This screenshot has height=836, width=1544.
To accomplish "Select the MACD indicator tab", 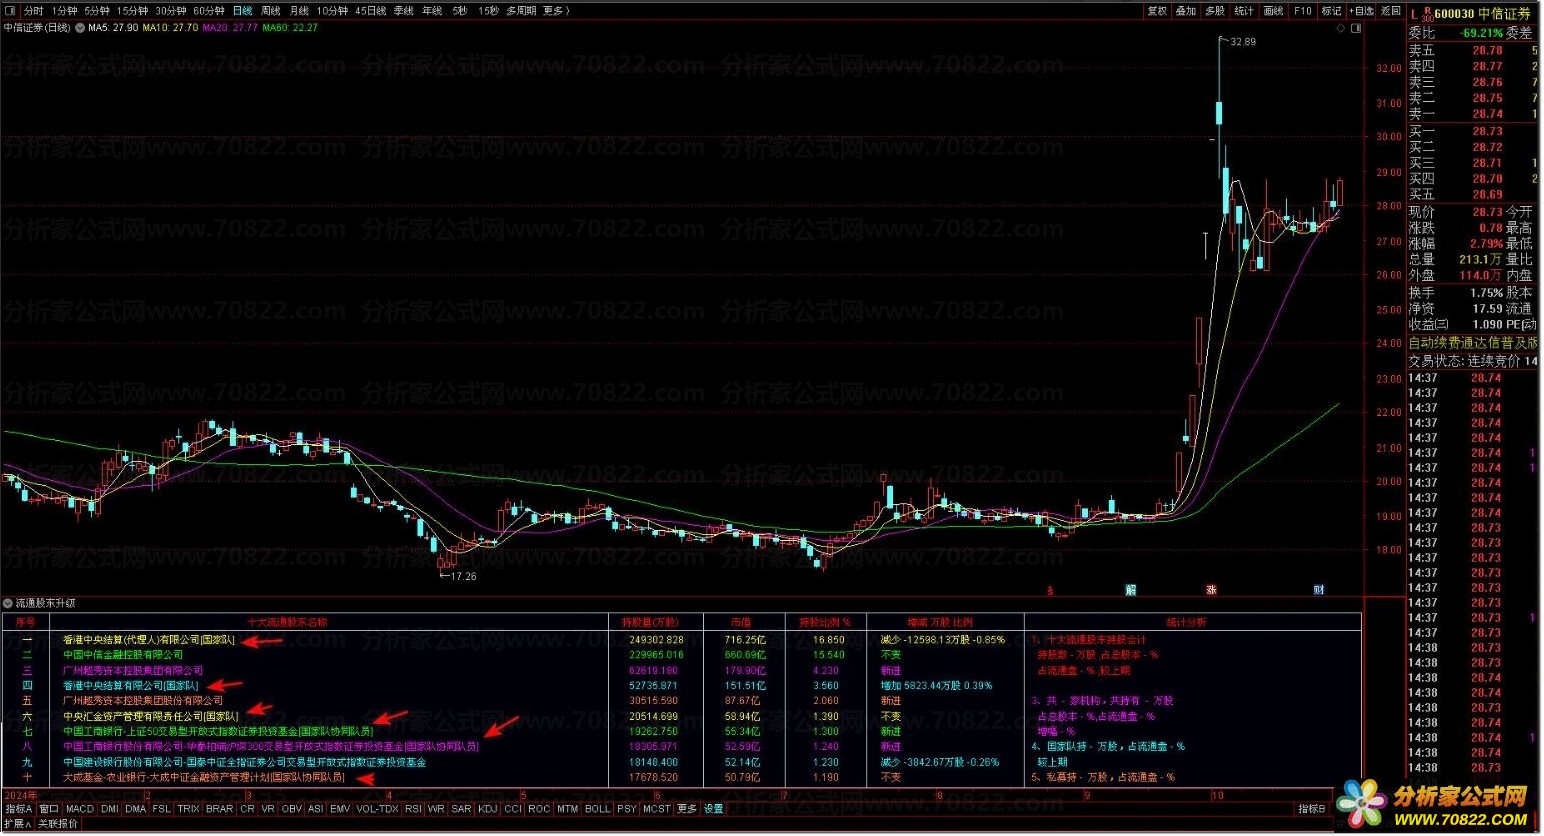I will point(80,809).
